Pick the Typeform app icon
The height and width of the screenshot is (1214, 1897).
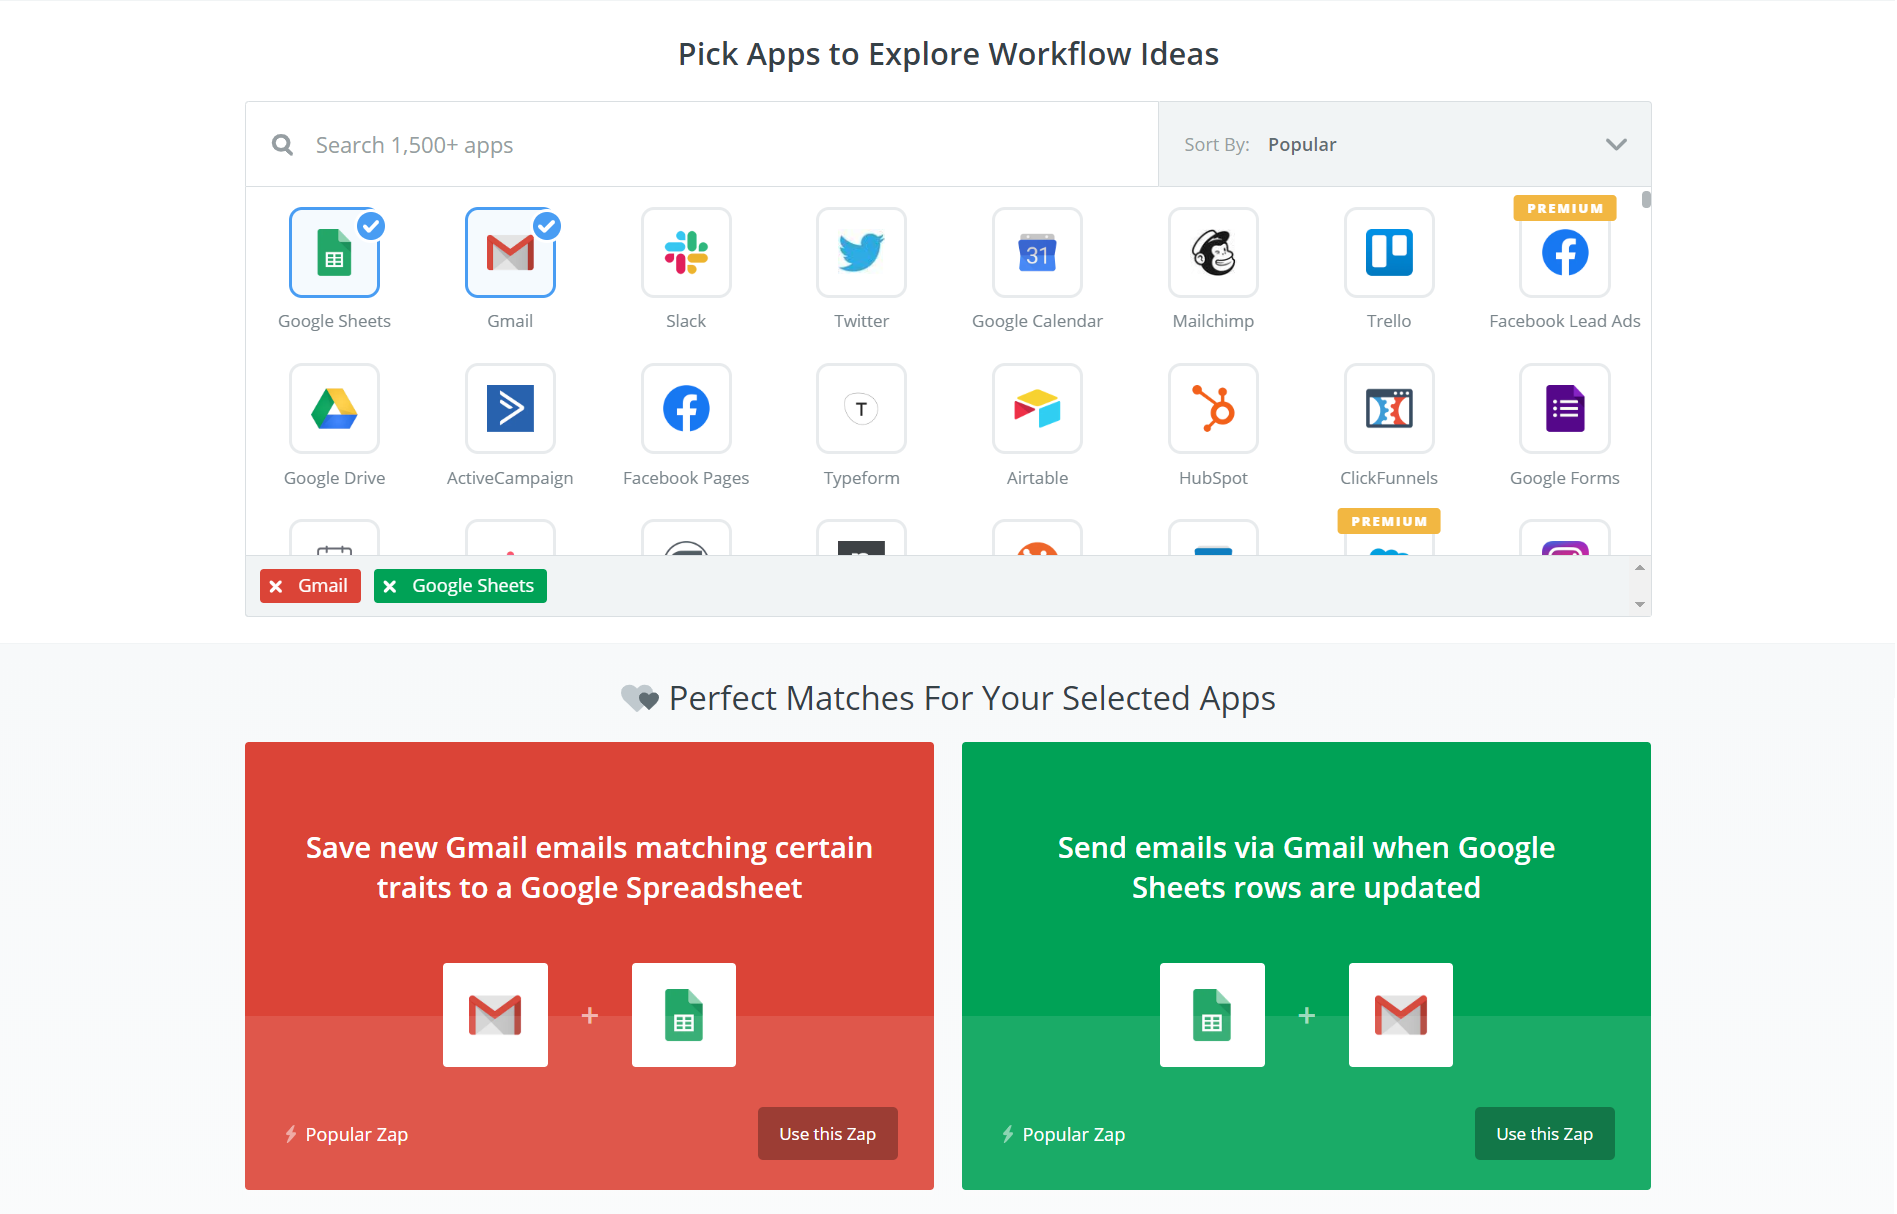861,408
